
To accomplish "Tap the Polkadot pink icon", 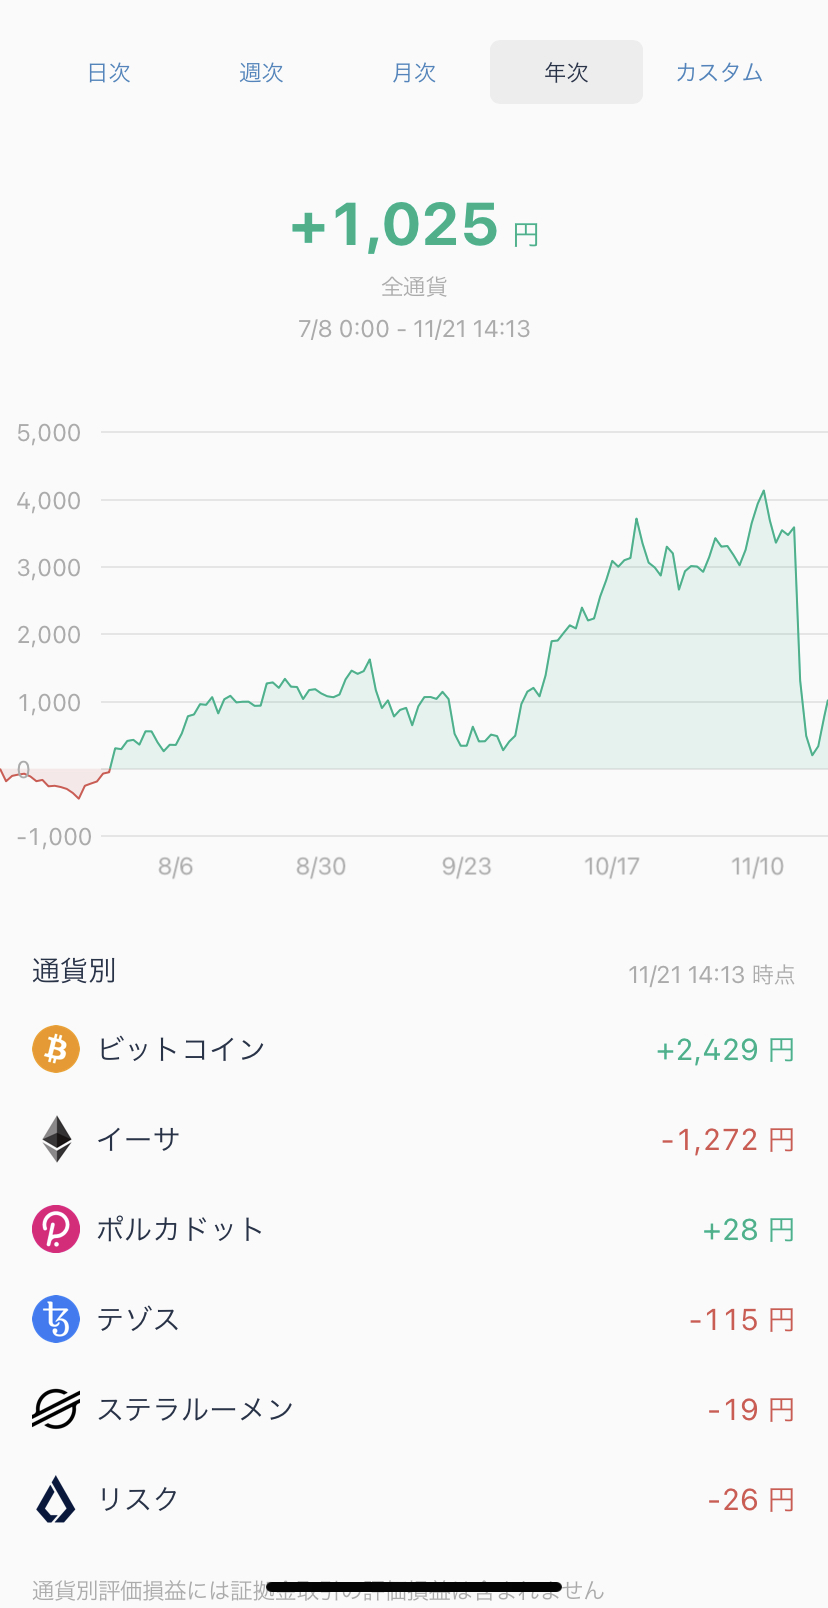I will (x=56, y=1229).
